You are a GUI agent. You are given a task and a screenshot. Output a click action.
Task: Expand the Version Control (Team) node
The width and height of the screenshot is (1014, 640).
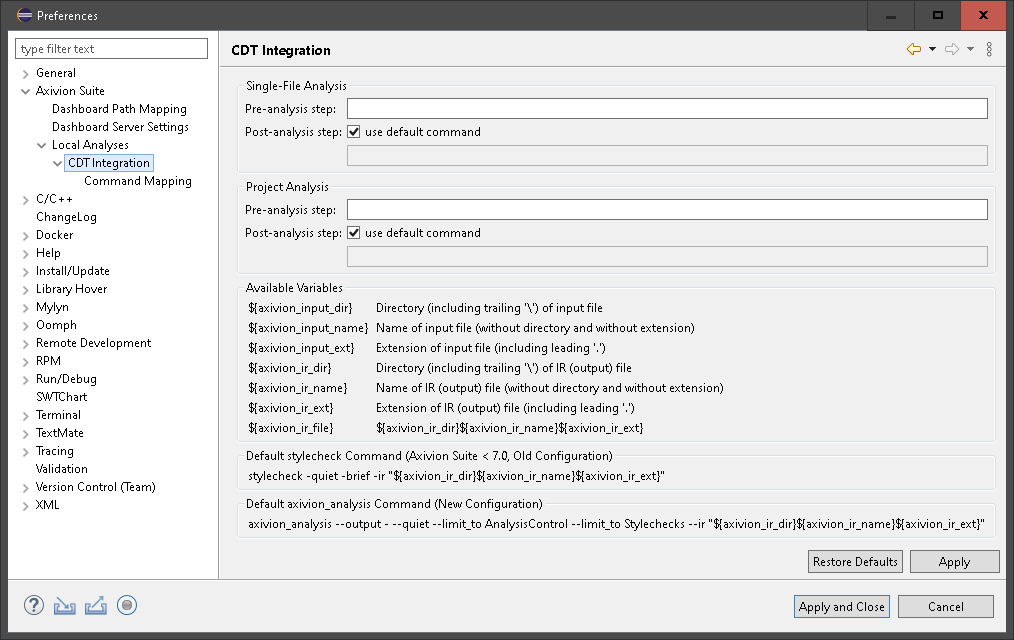[x=26, y=488]
